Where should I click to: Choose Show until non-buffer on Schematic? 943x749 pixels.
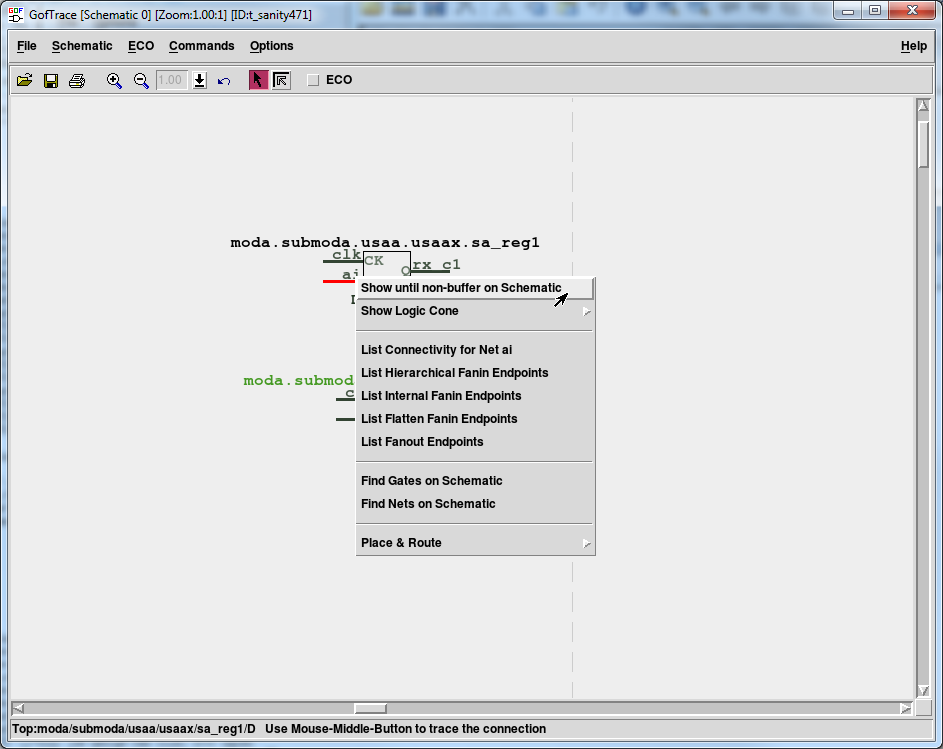461,288
